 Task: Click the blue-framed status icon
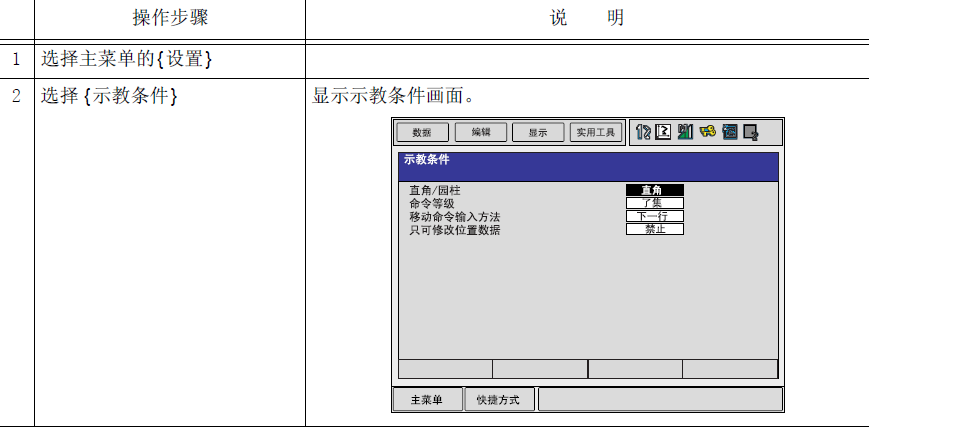point(730,132)
